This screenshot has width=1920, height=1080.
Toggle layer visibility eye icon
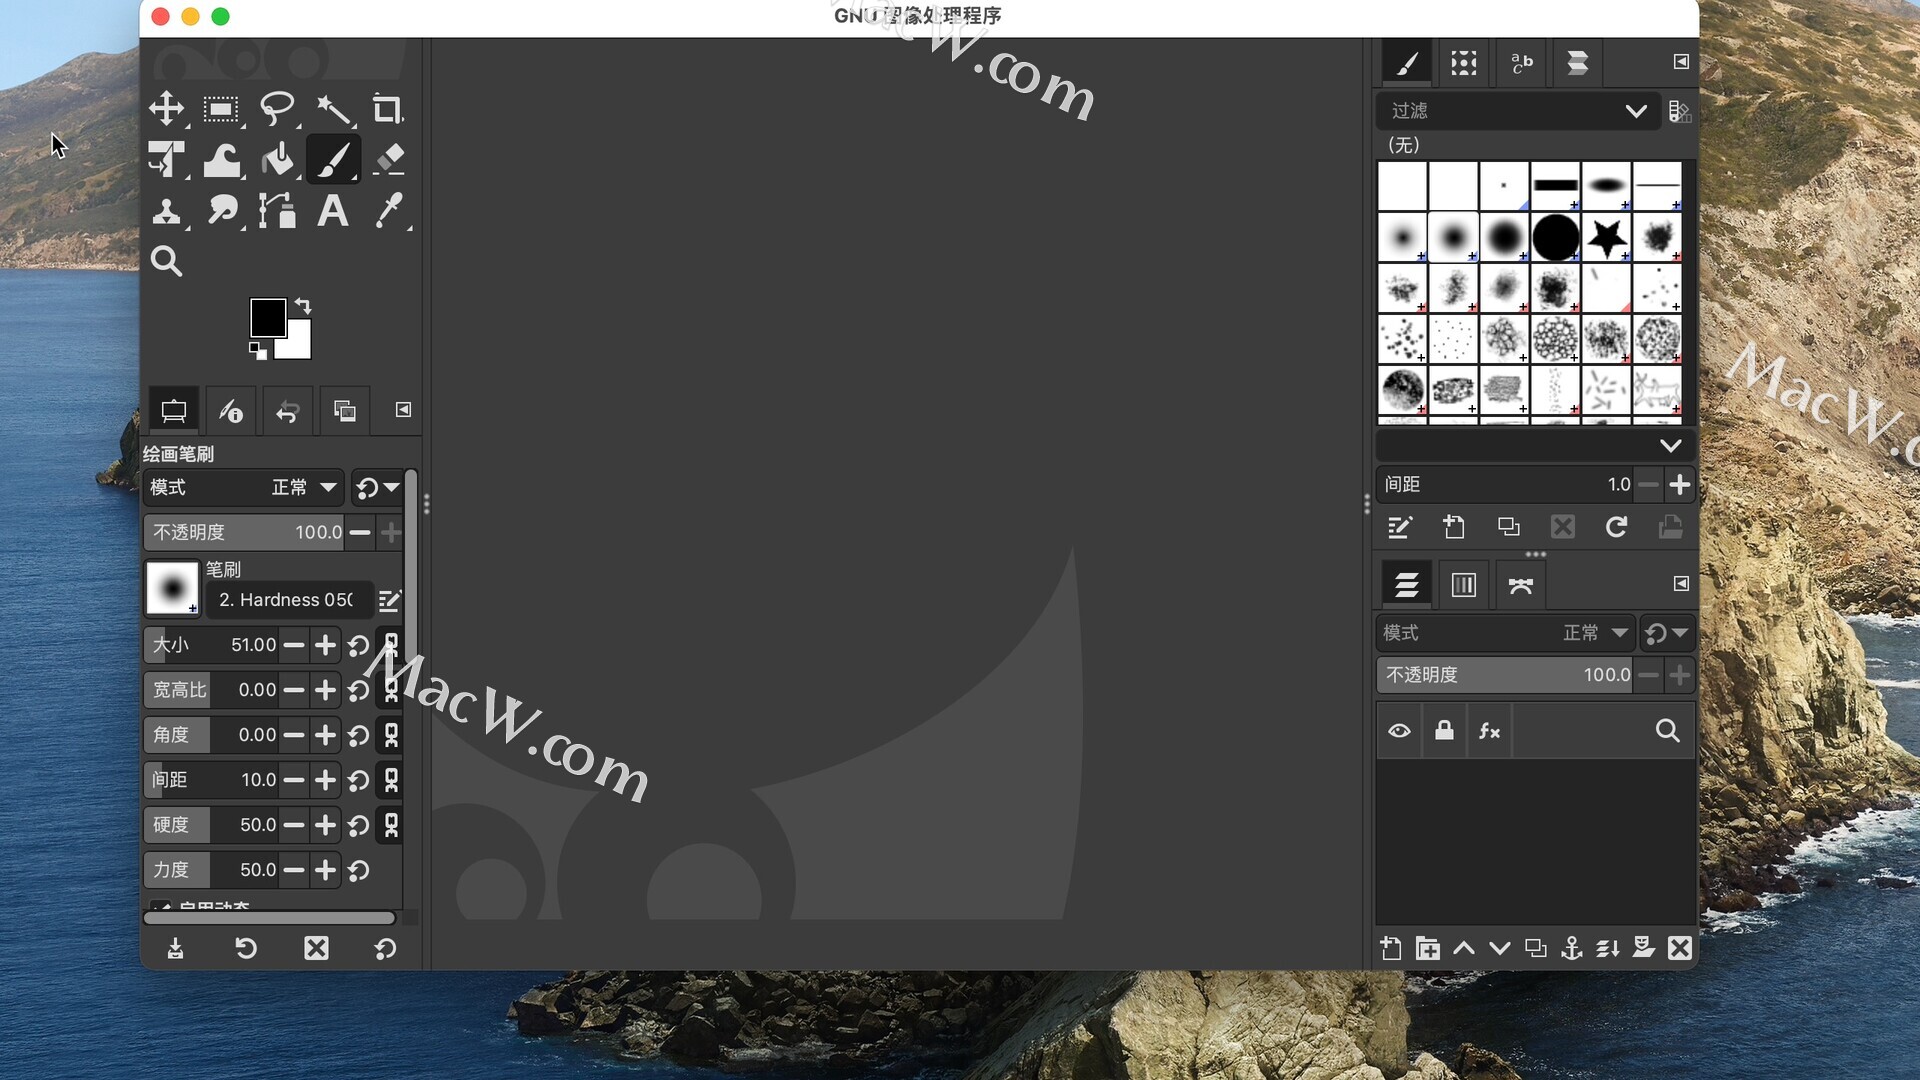(x=1399, y=731)
